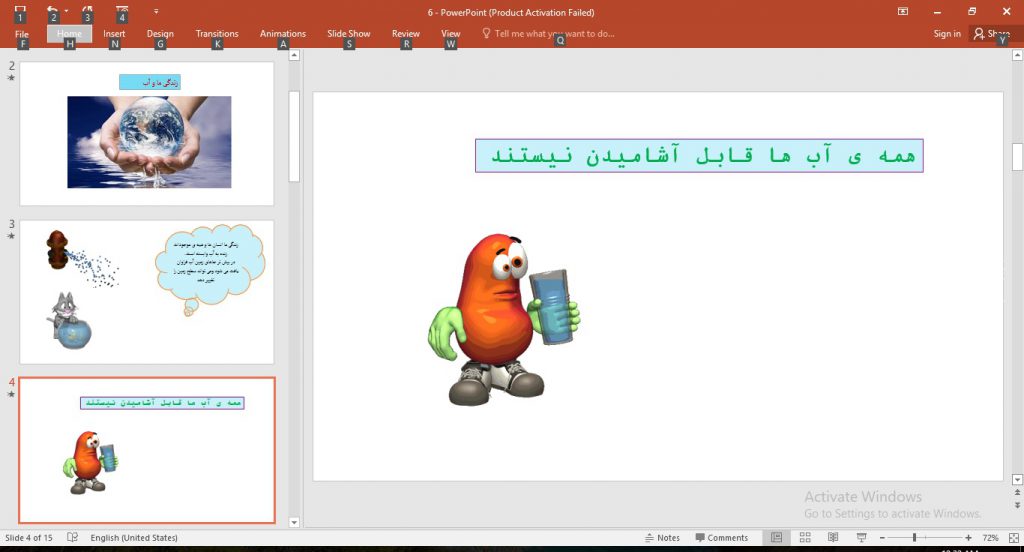Open Ribbon Display Options in title bar
The height and width of the screenshot is (552, 1024).
[903, 12]
